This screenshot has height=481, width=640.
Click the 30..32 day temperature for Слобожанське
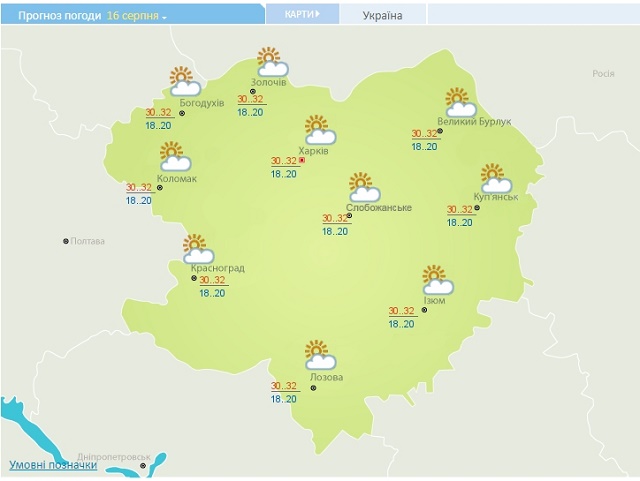tap(335, 218)
